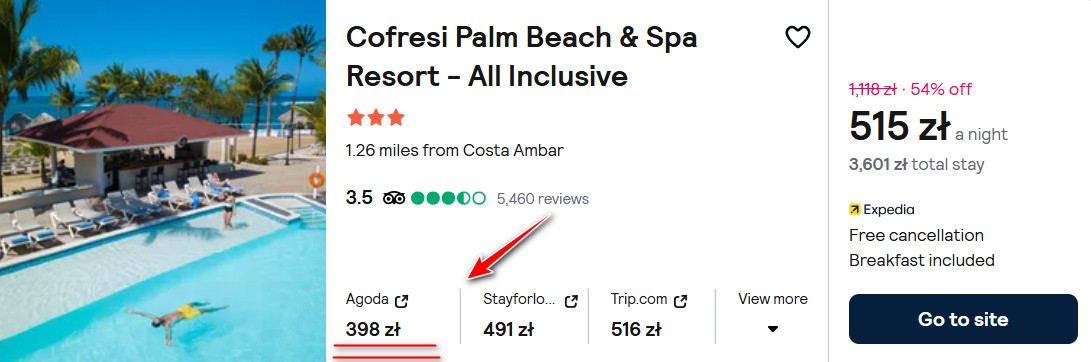
Task: Open the resort pool photo
Action: click(x=163, y=181)
